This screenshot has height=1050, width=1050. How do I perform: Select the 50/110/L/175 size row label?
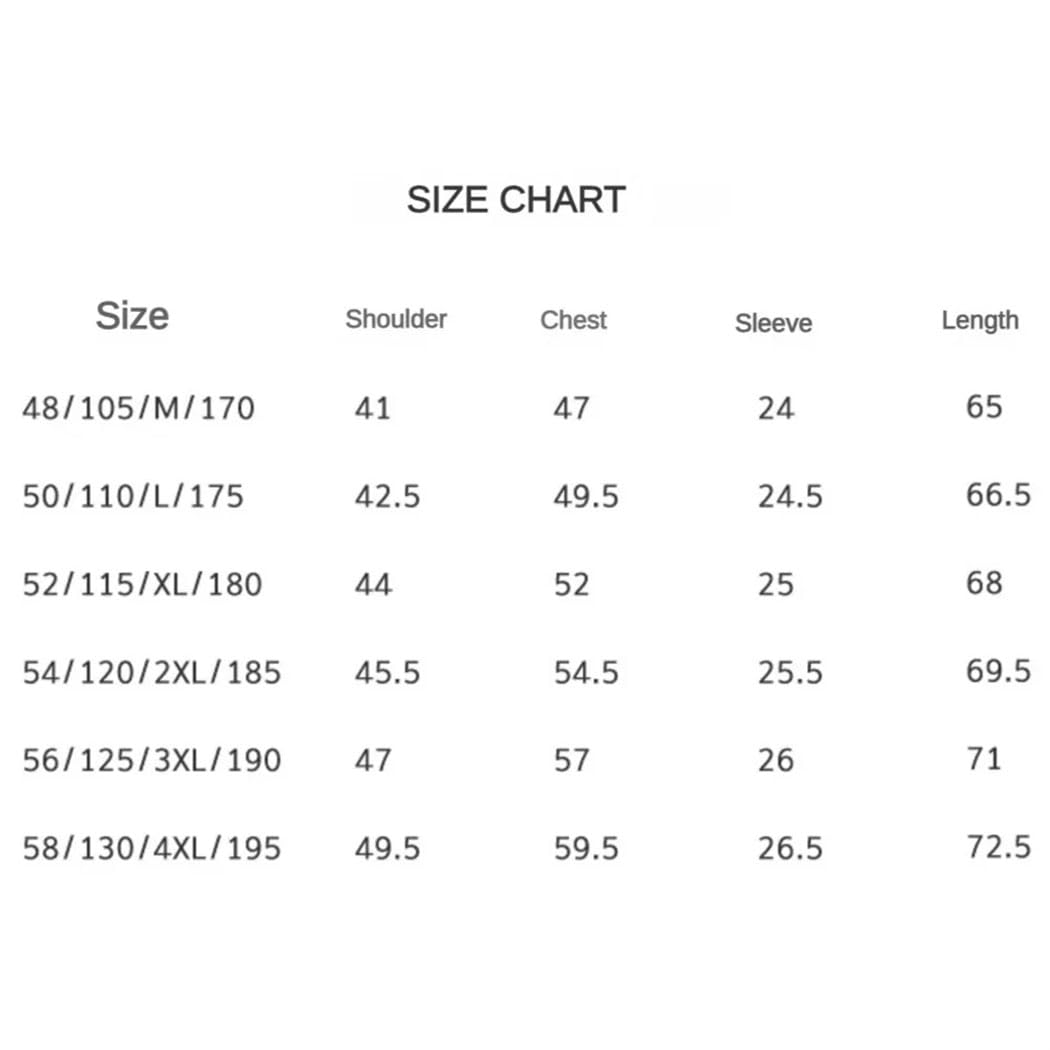pyautogui.click(x=133, y=496)
